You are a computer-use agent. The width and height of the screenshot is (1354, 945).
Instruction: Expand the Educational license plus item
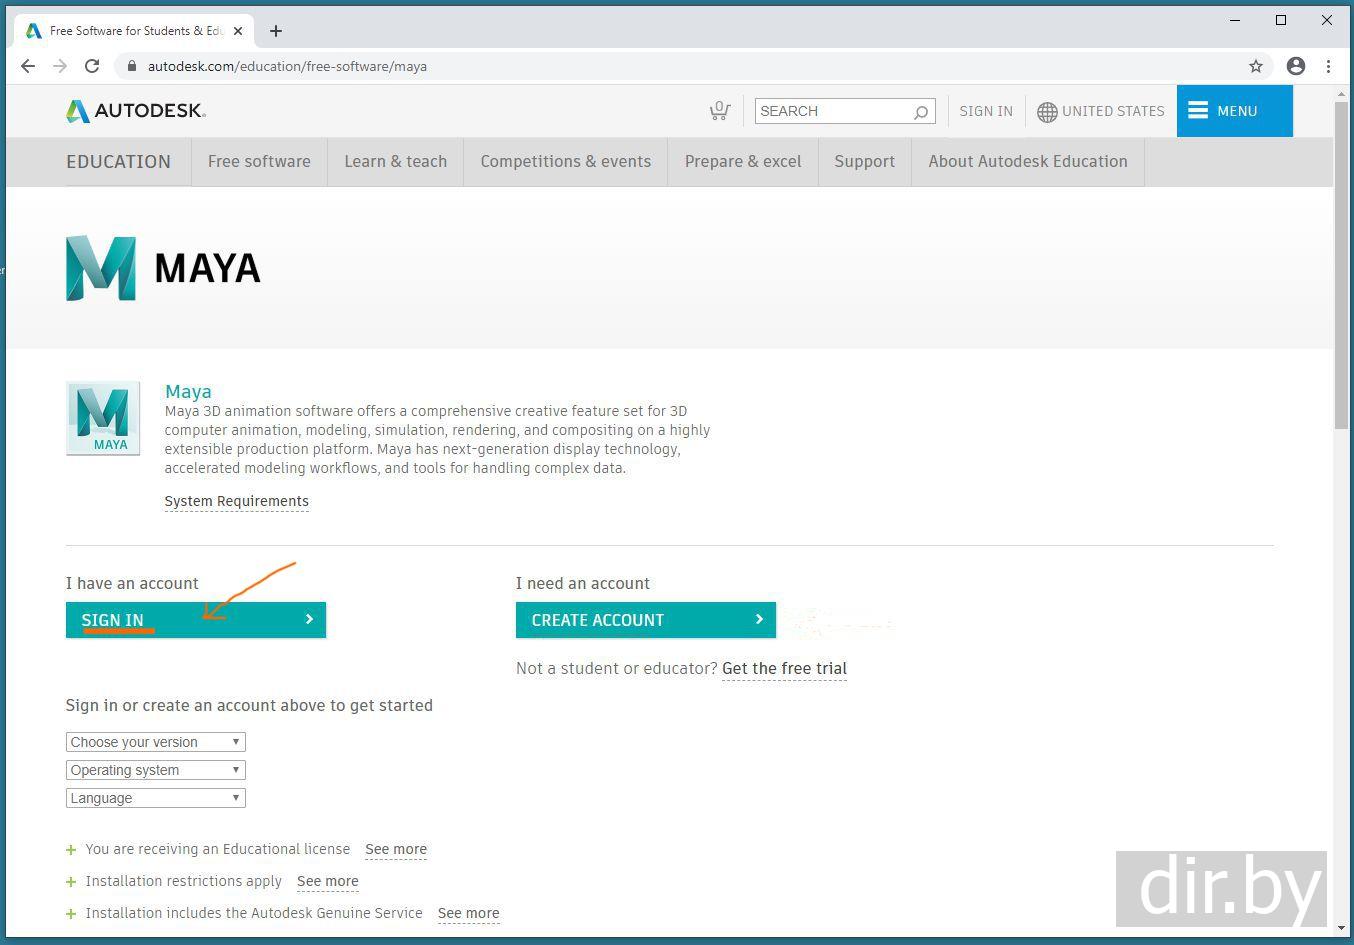71,850
